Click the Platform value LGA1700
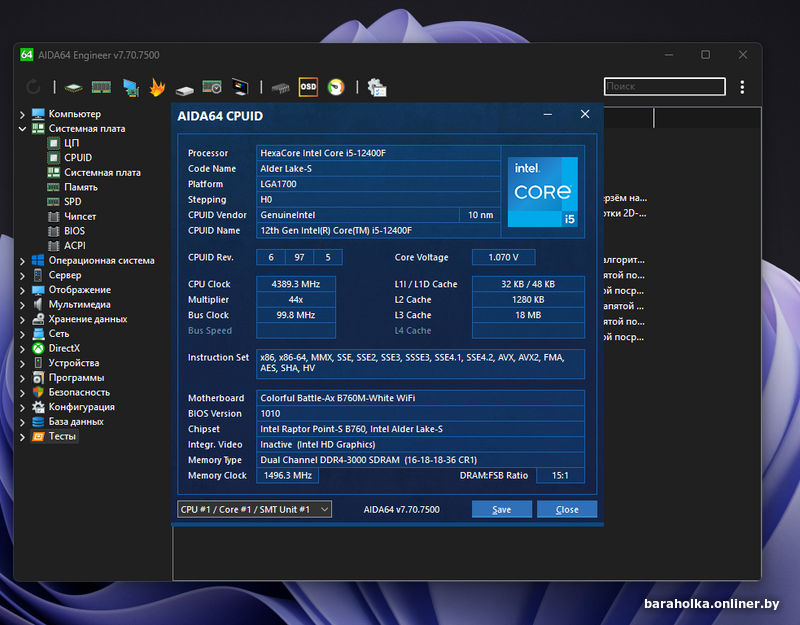The image size is (800, 625). [x=378, y=184]
